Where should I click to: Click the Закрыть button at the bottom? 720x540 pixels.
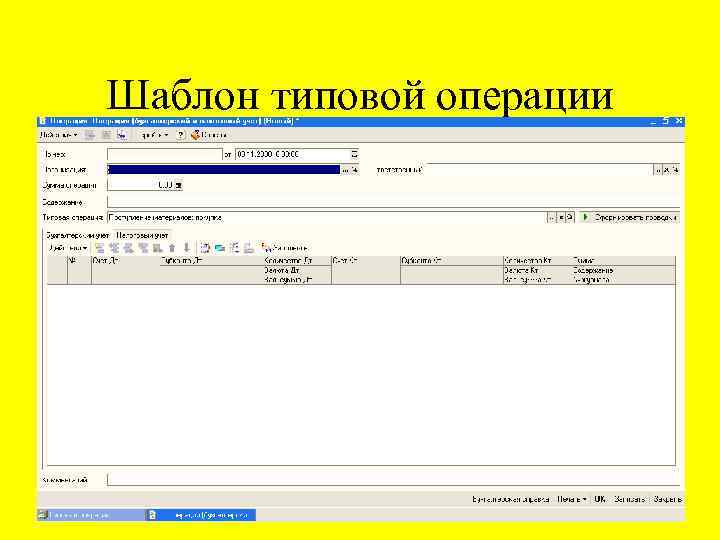[667, 499]
